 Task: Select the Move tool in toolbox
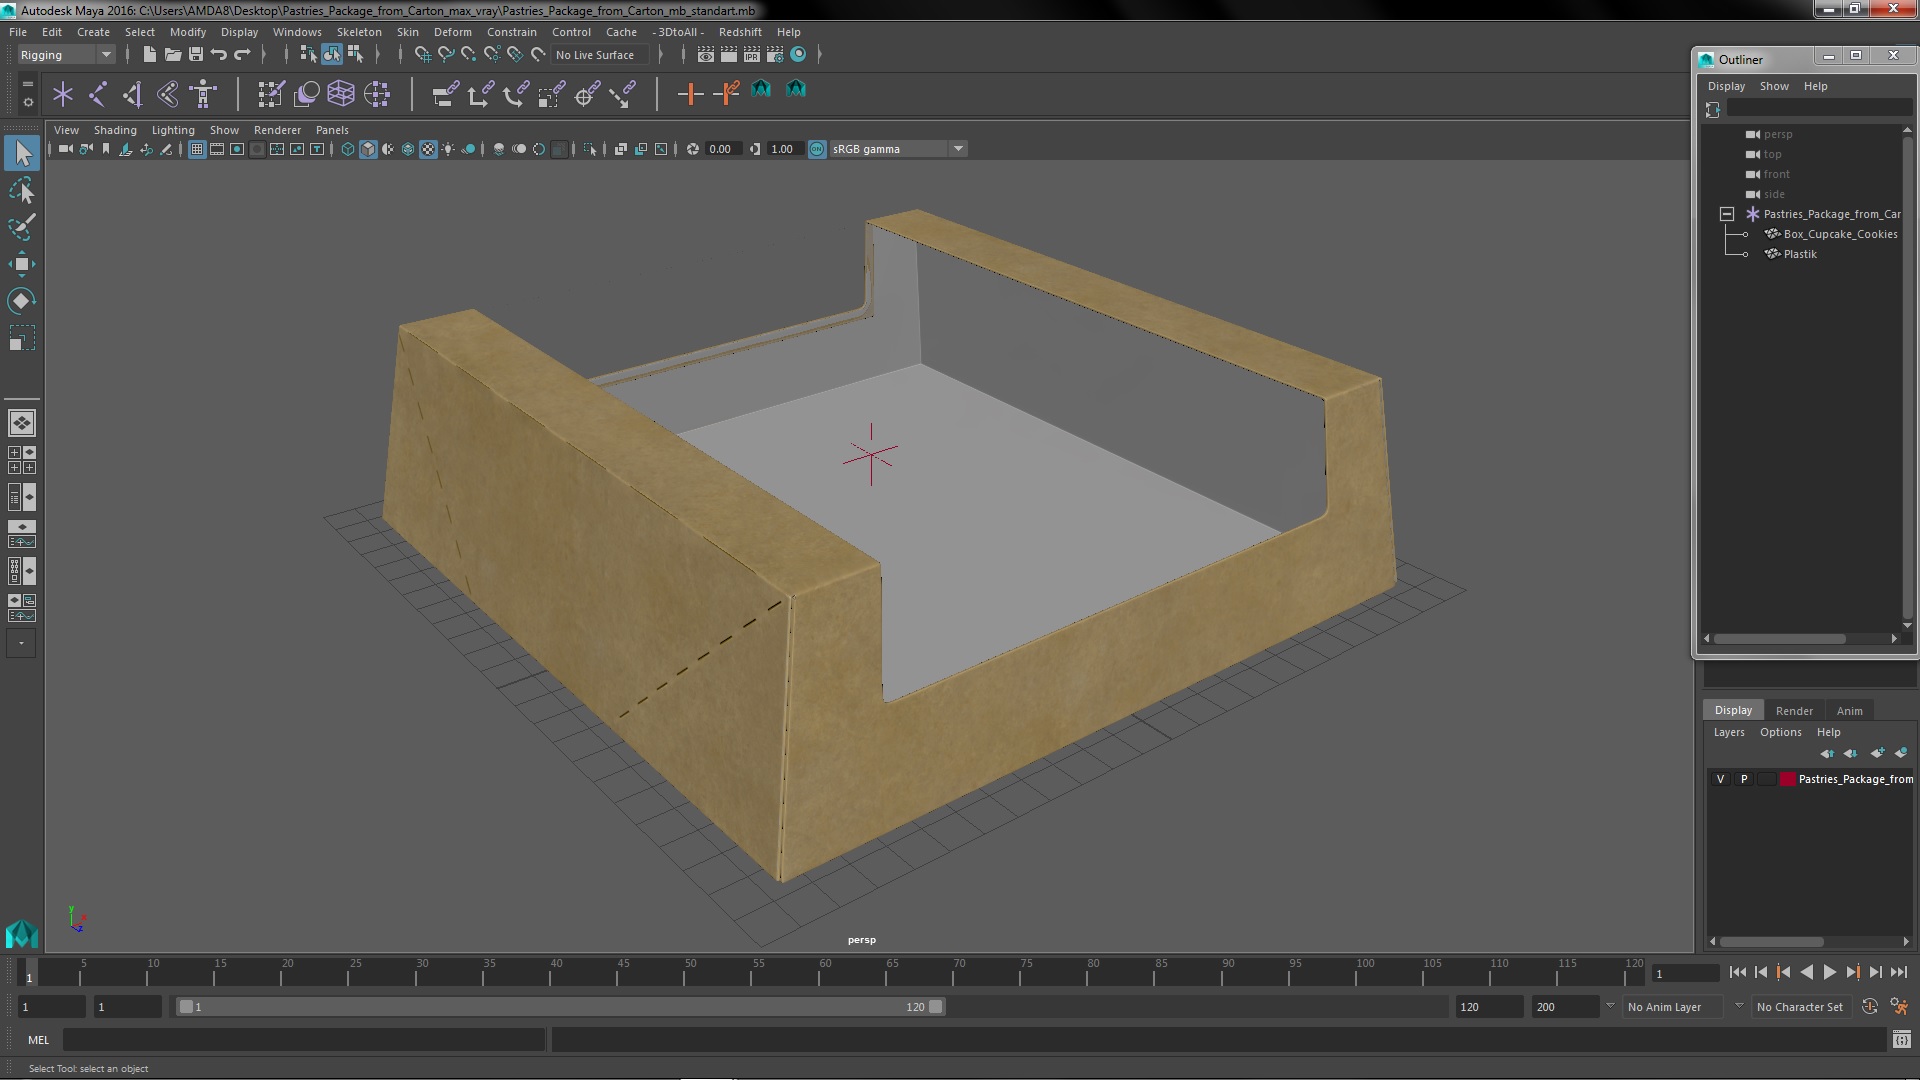coord(21,264)
